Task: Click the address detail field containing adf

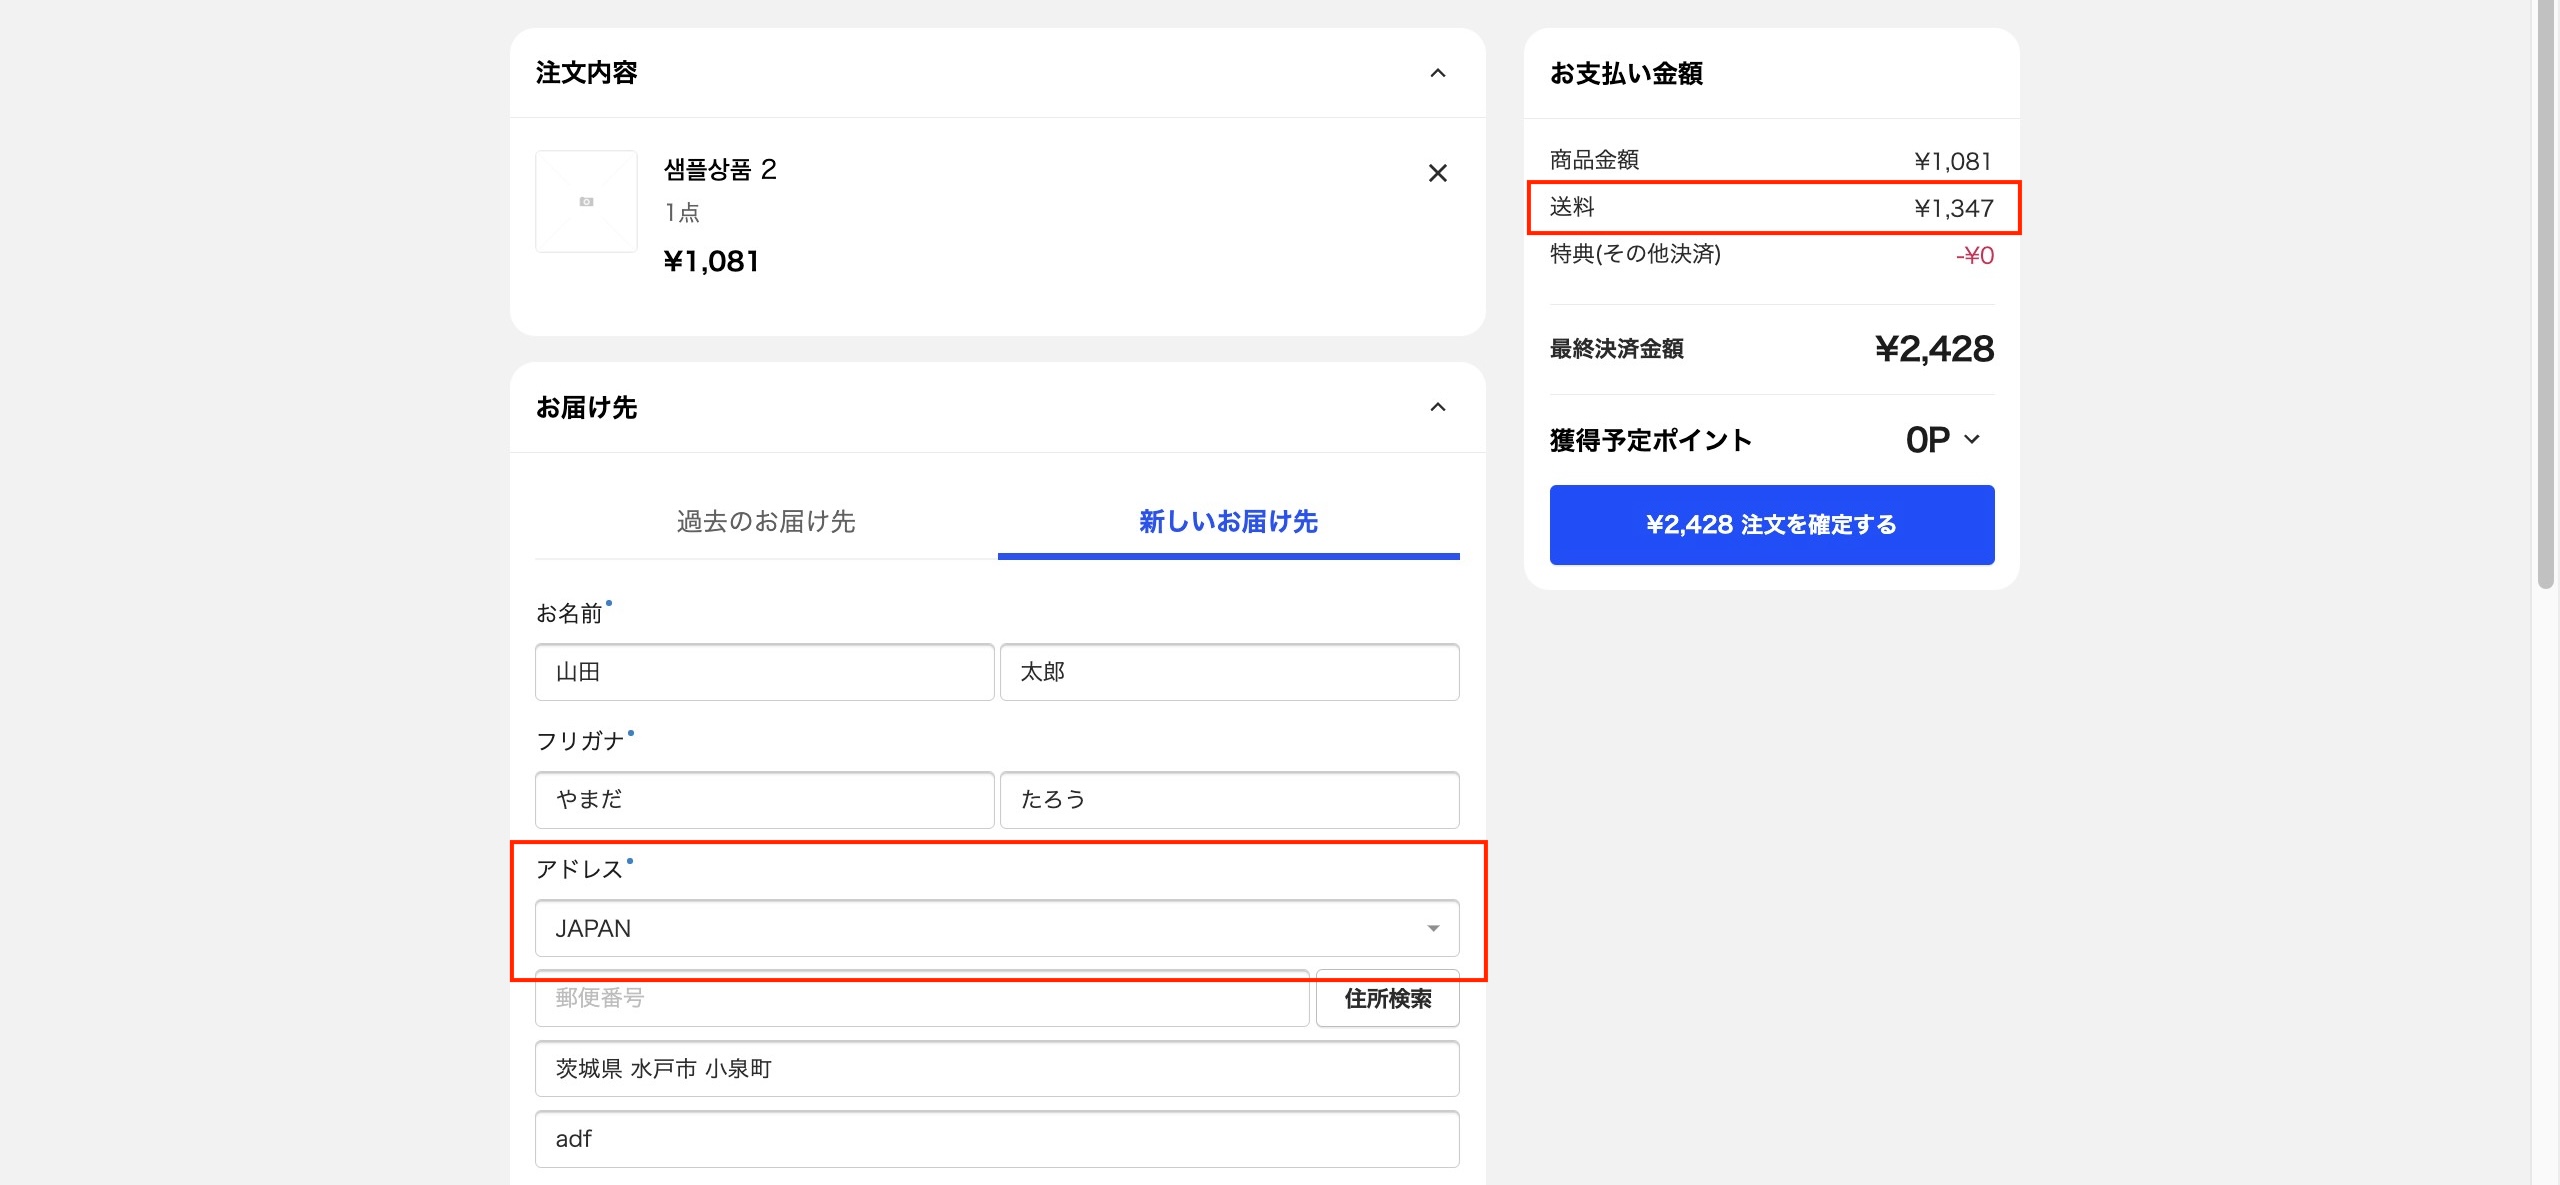Action: click(997, 1138)
